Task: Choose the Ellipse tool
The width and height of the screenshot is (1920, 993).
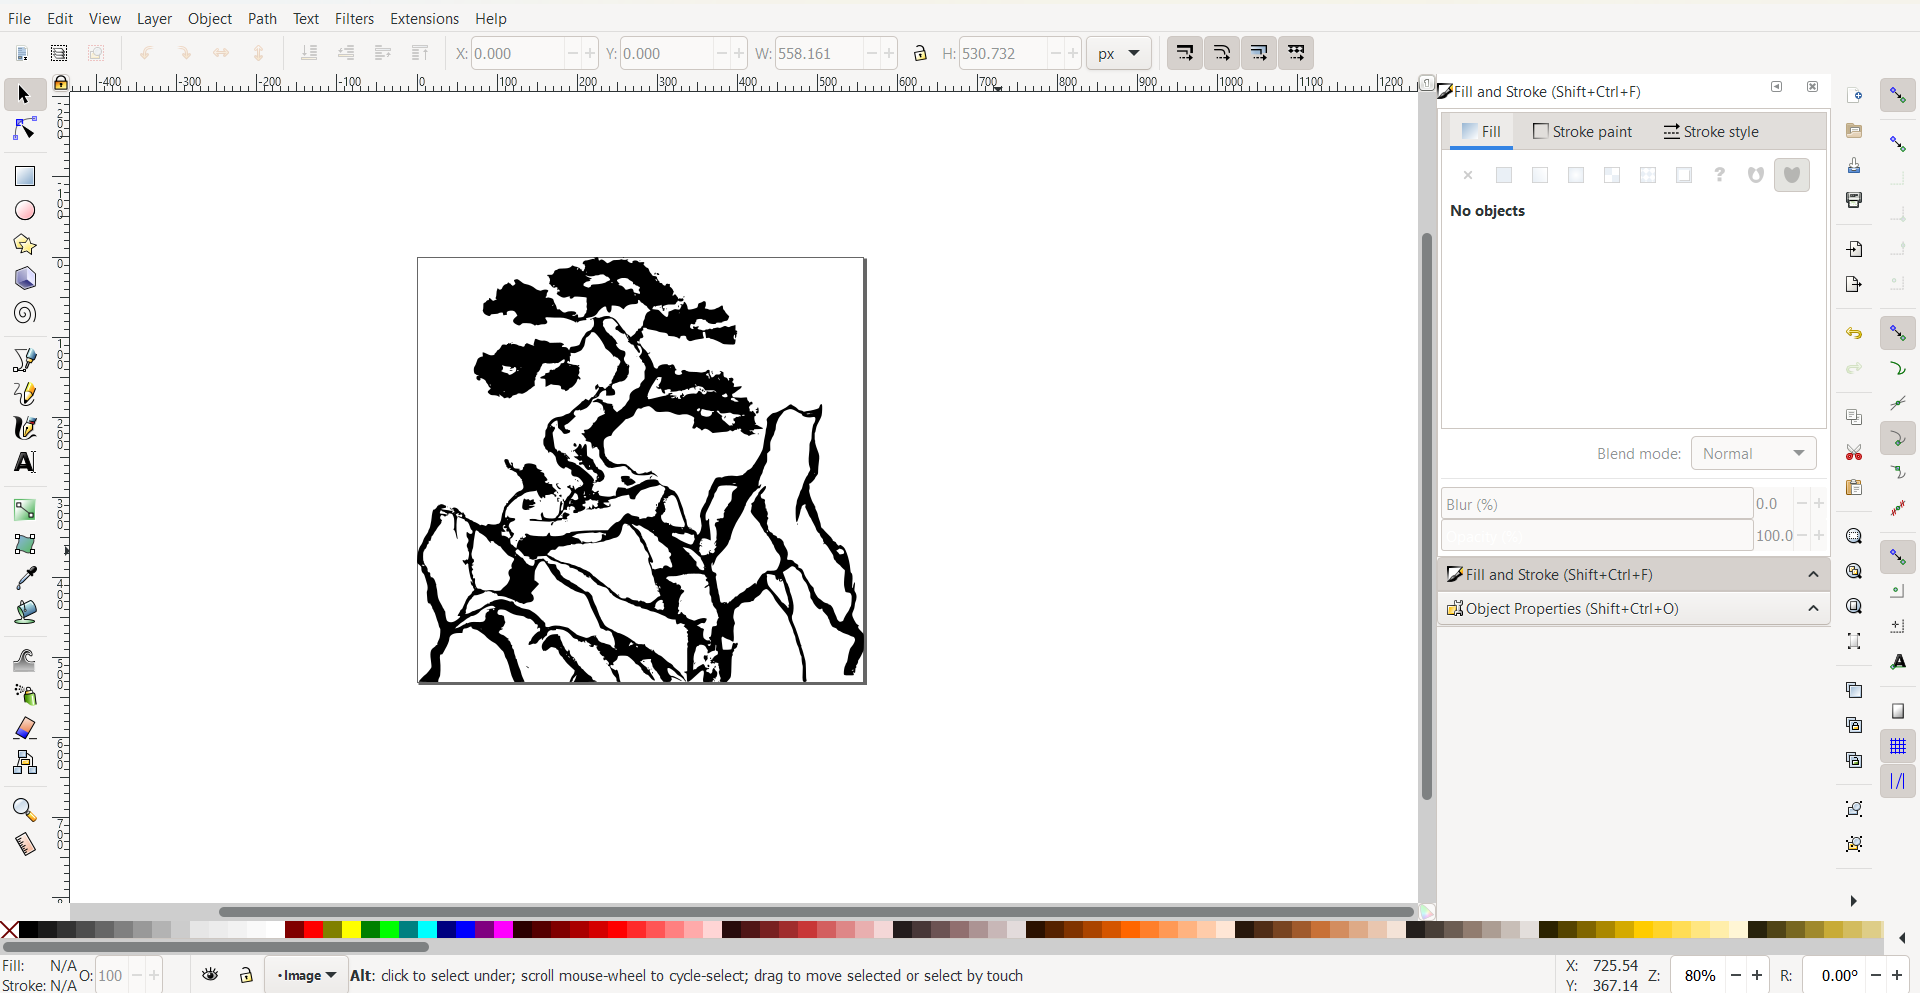Action: (x=24, y=210)
